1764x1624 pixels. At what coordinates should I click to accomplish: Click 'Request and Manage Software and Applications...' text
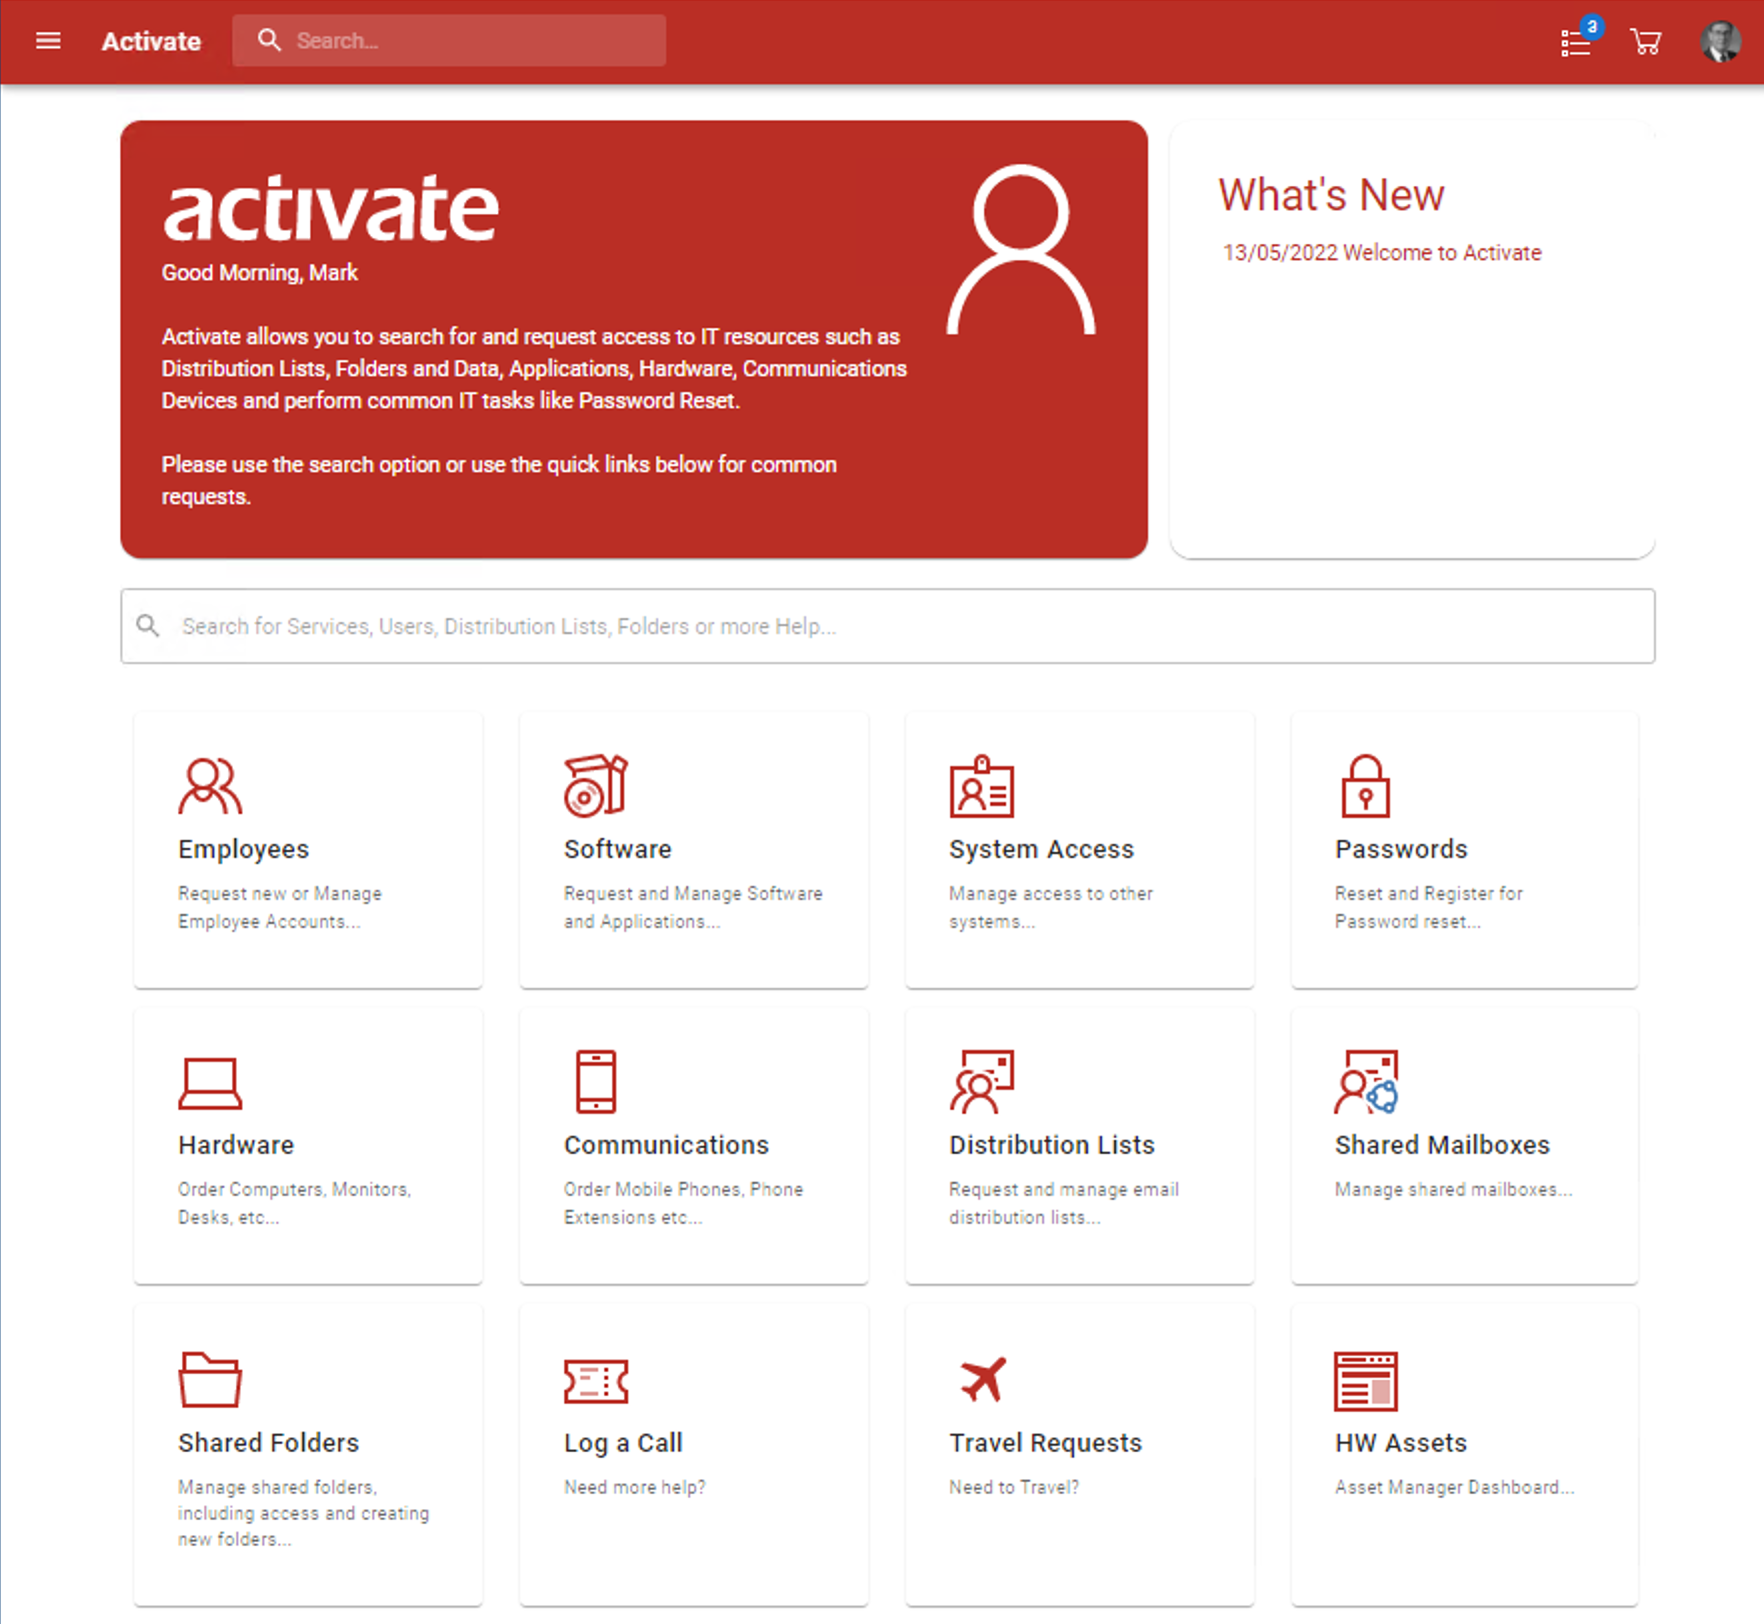tap(693, 907)
